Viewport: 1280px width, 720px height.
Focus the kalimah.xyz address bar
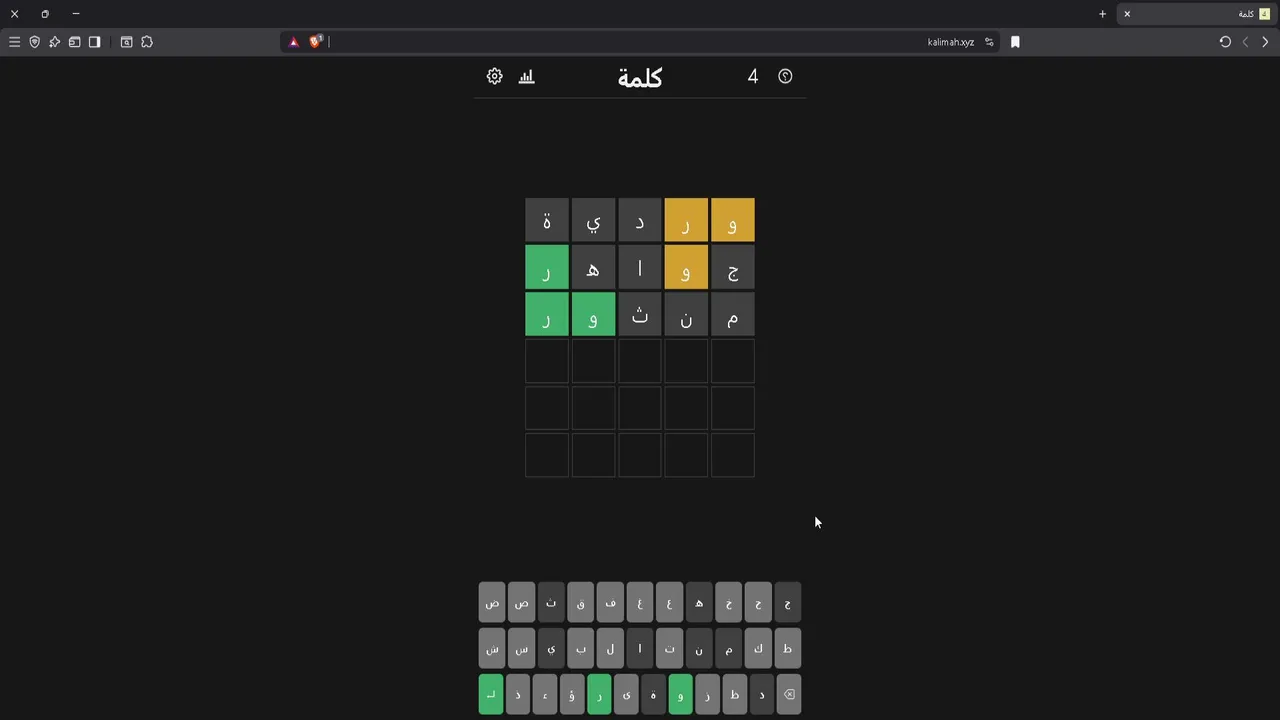(640, 42)
